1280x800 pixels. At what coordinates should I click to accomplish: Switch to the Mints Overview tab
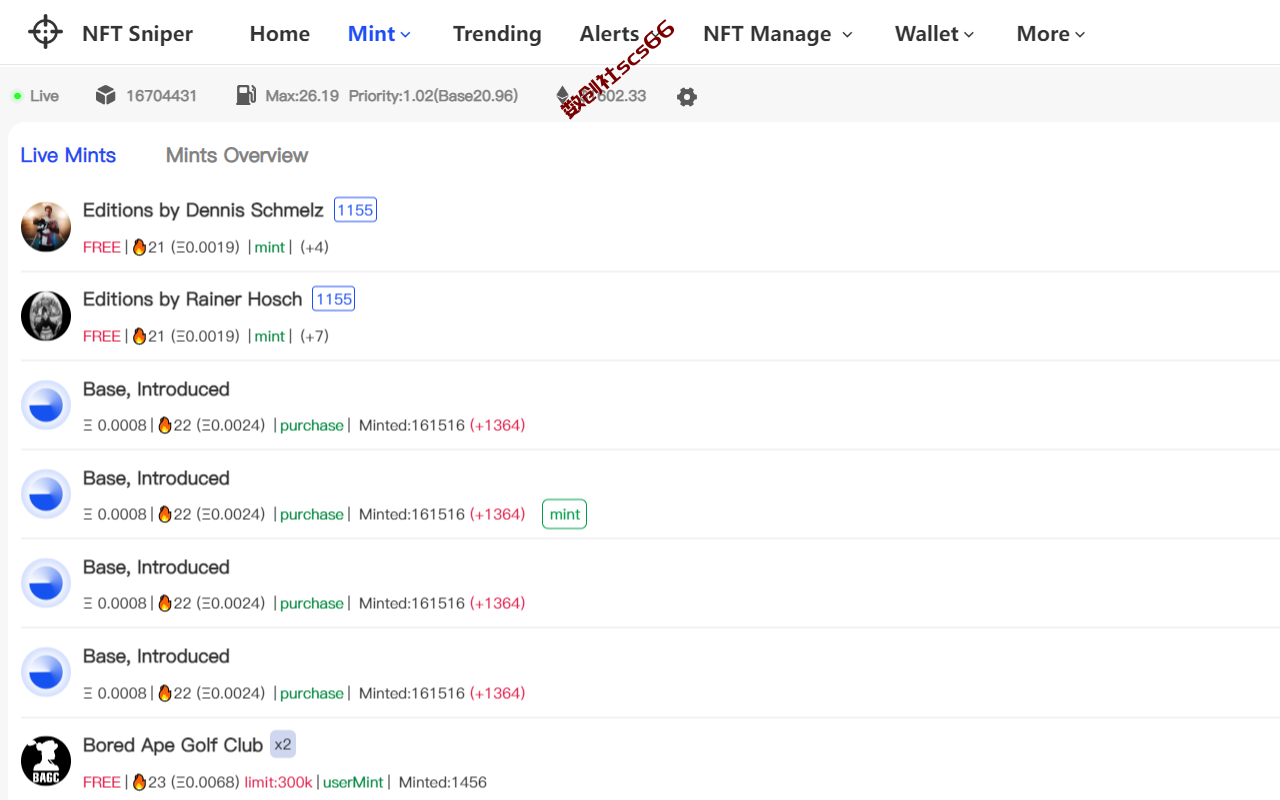click(x=237, y=155)
